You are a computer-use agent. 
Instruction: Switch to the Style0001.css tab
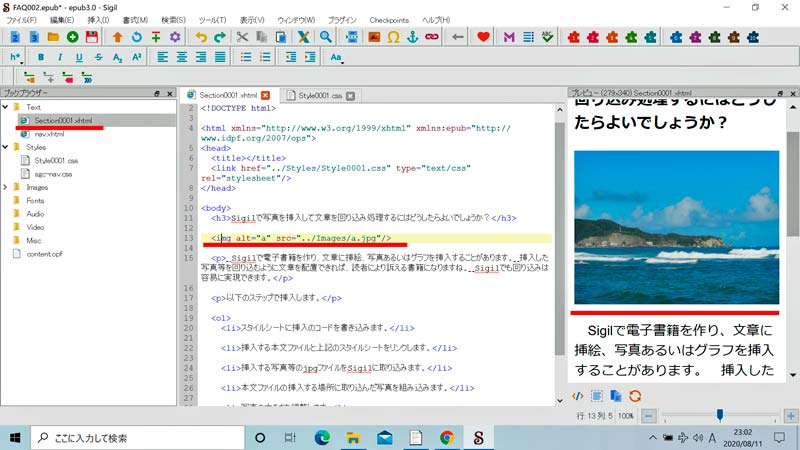click(320, 95)
